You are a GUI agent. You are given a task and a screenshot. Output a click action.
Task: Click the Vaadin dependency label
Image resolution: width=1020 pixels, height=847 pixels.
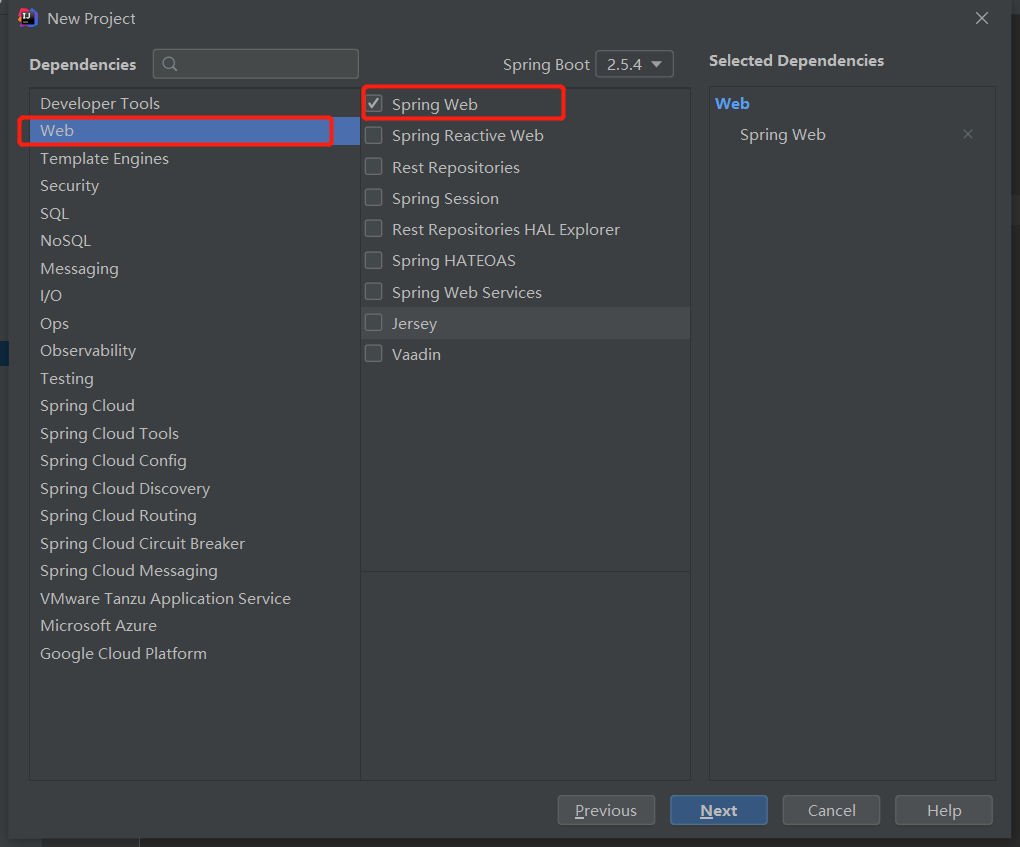click(416, 355)
